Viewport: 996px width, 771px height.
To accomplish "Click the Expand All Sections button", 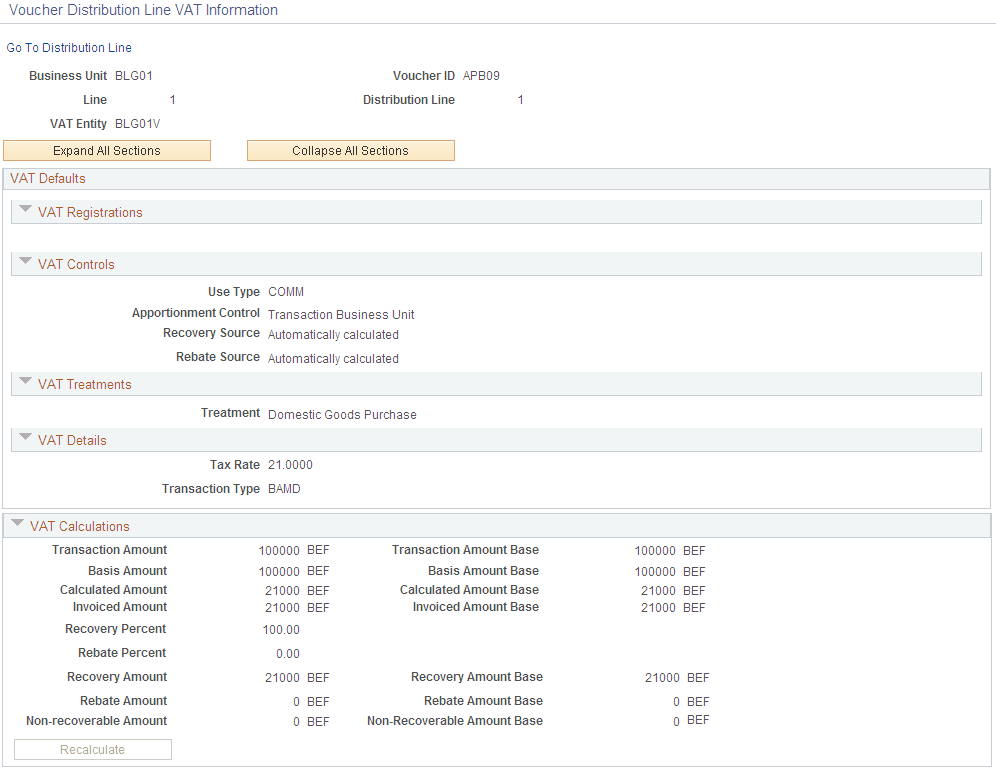I will coord(107,150).
